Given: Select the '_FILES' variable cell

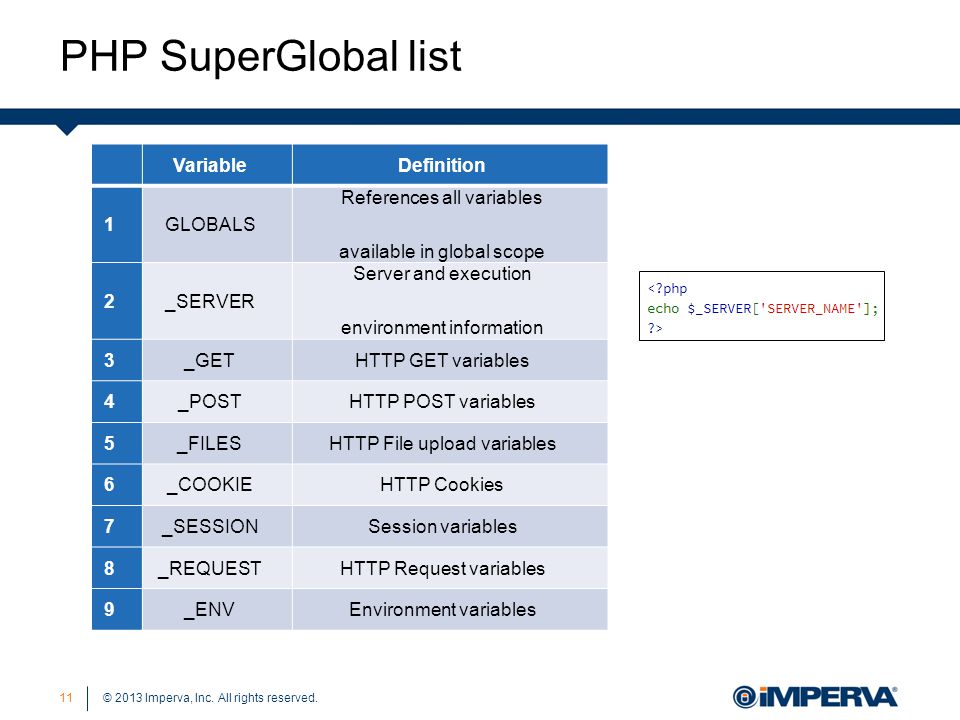Looking at the screenshot, I should point(217,443).
